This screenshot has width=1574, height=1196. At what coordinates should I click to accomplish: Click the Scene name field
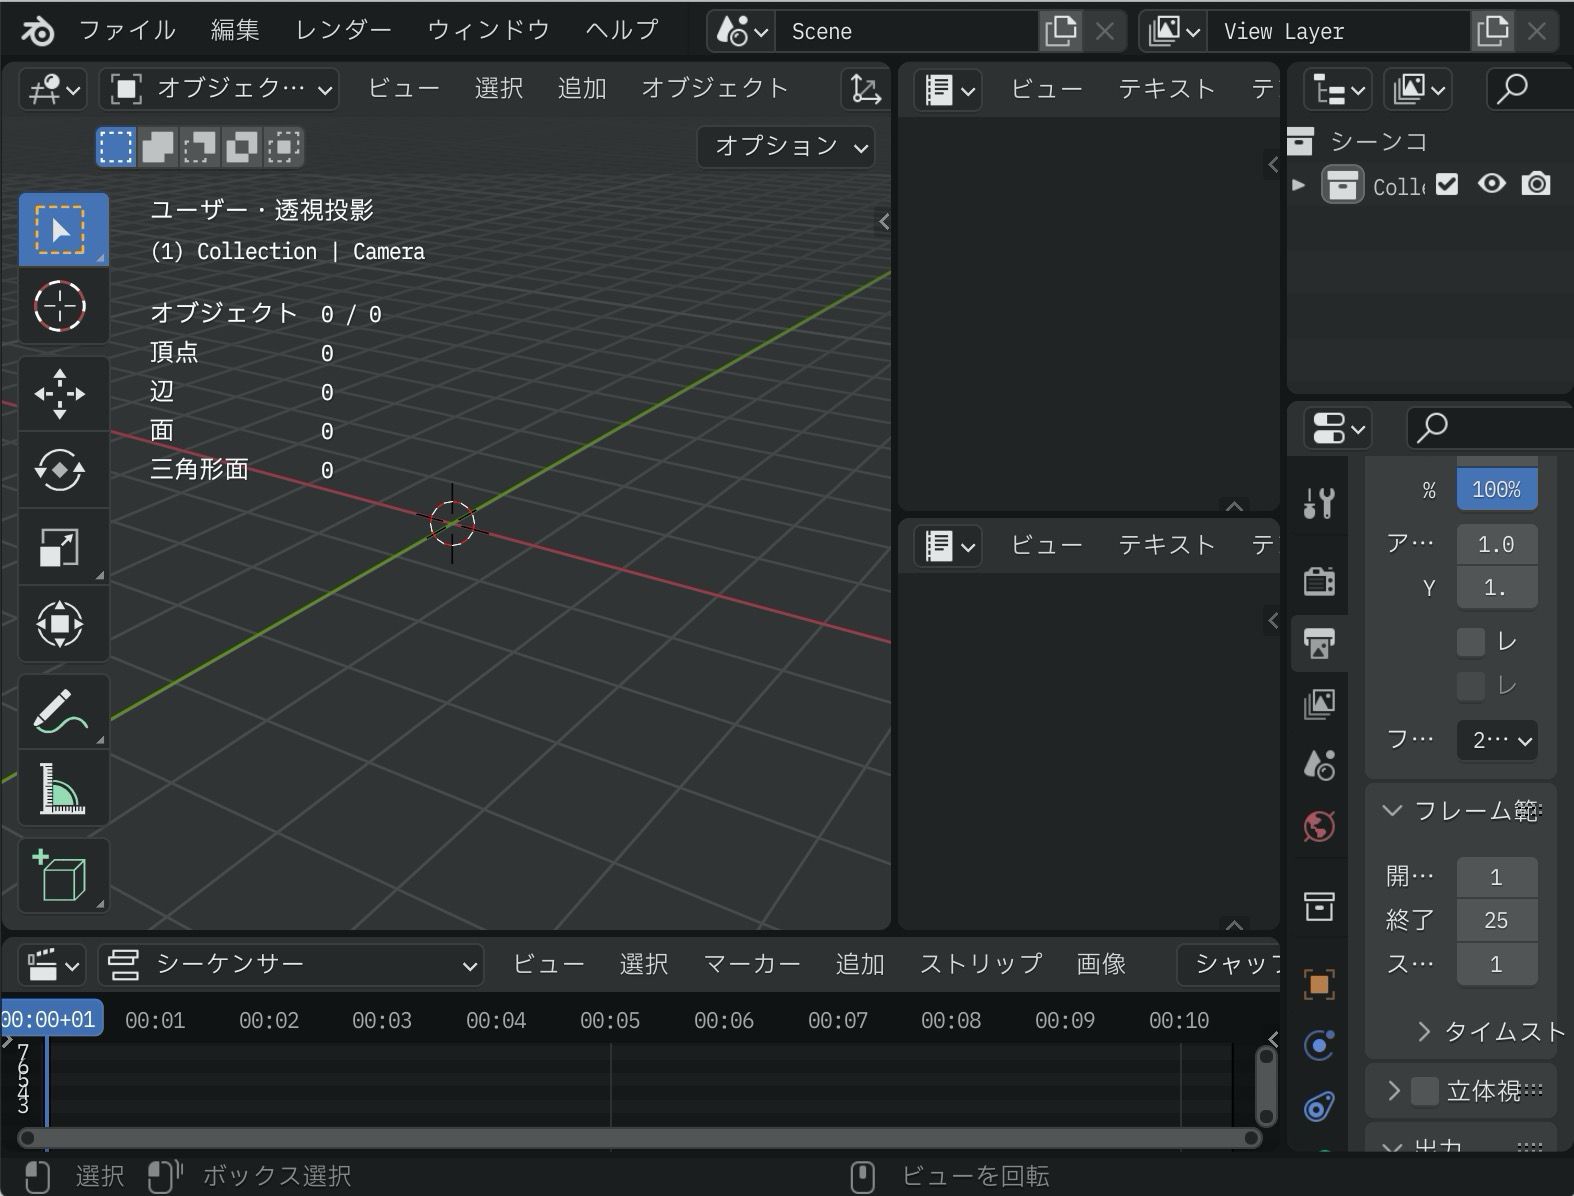click(907, 31)
